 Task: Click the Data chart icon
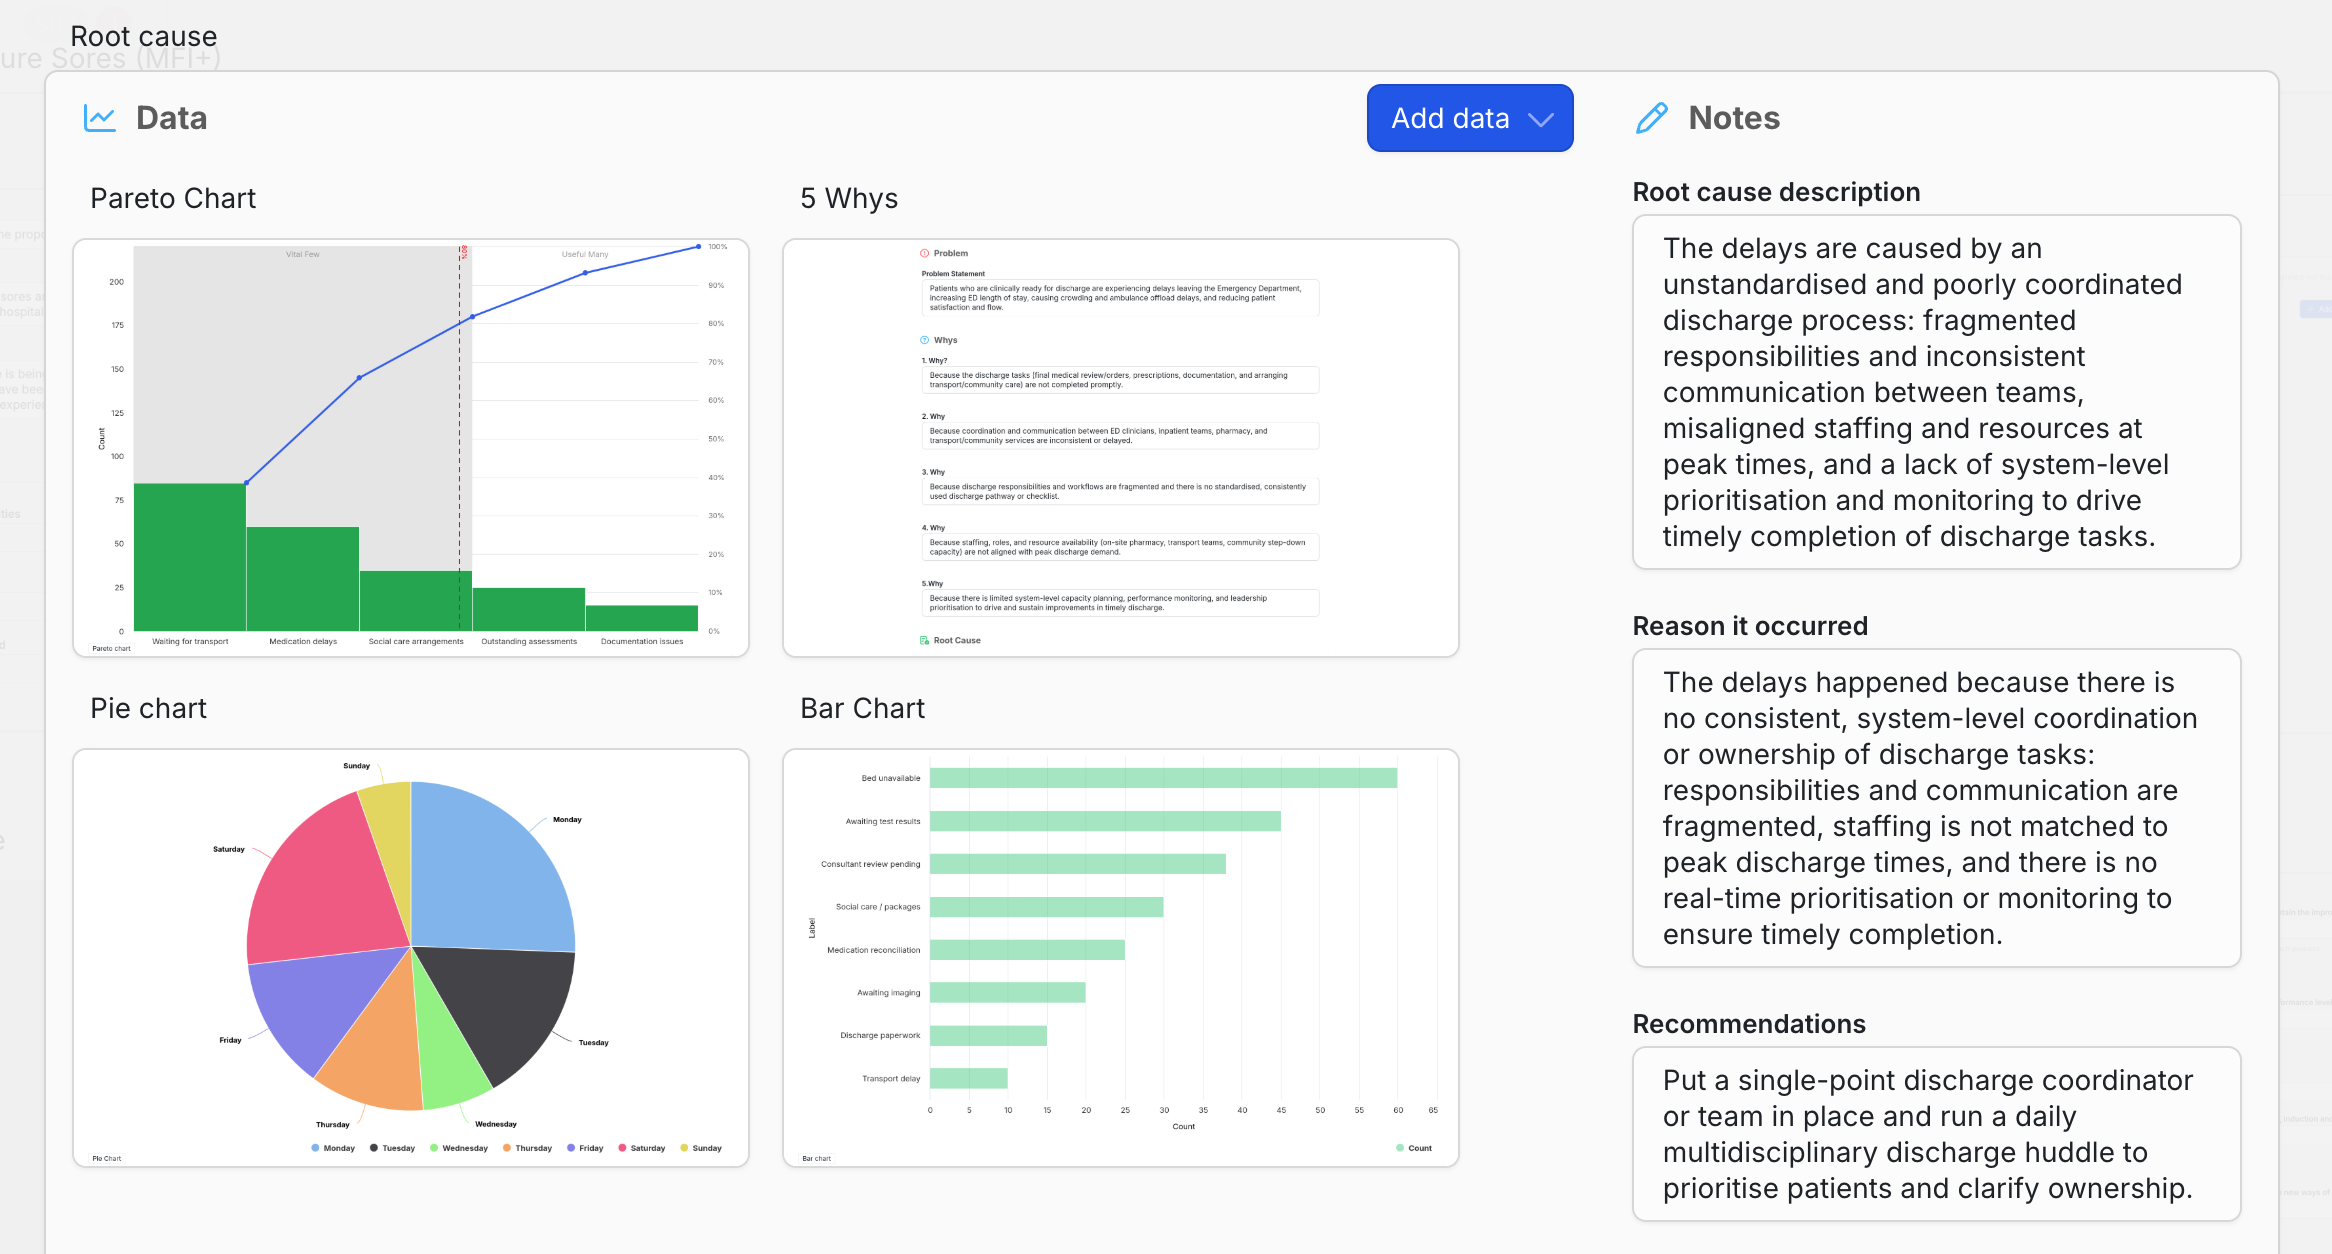(99, 118)
